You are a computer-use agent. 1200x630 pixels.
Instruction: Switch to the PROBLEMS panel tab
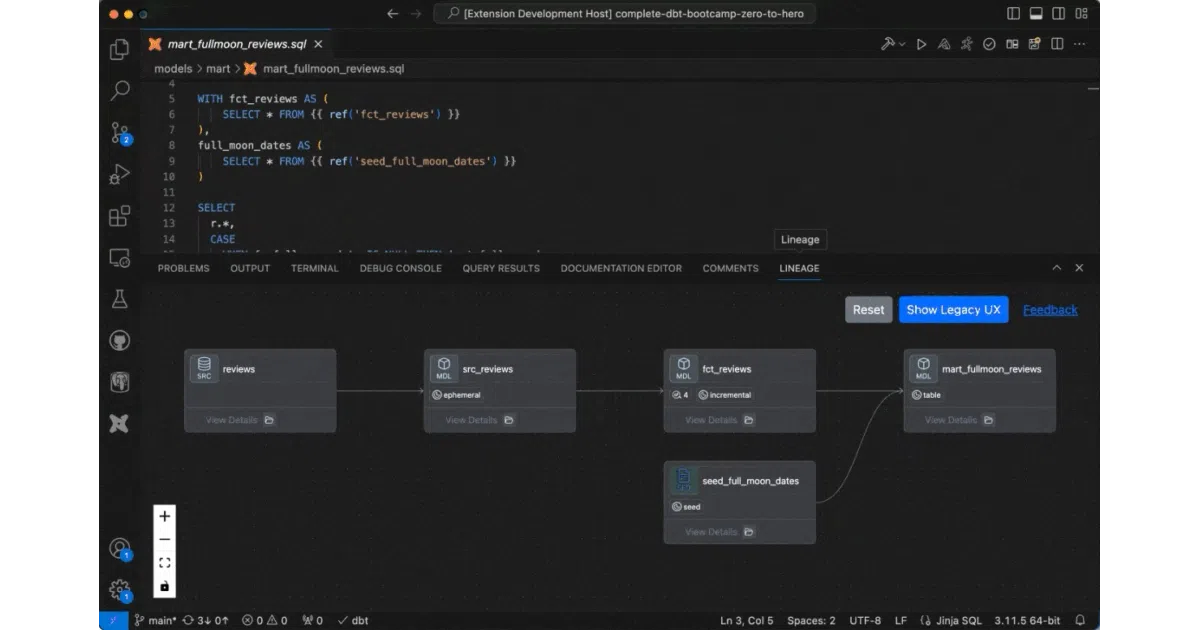tap(184, 268)
